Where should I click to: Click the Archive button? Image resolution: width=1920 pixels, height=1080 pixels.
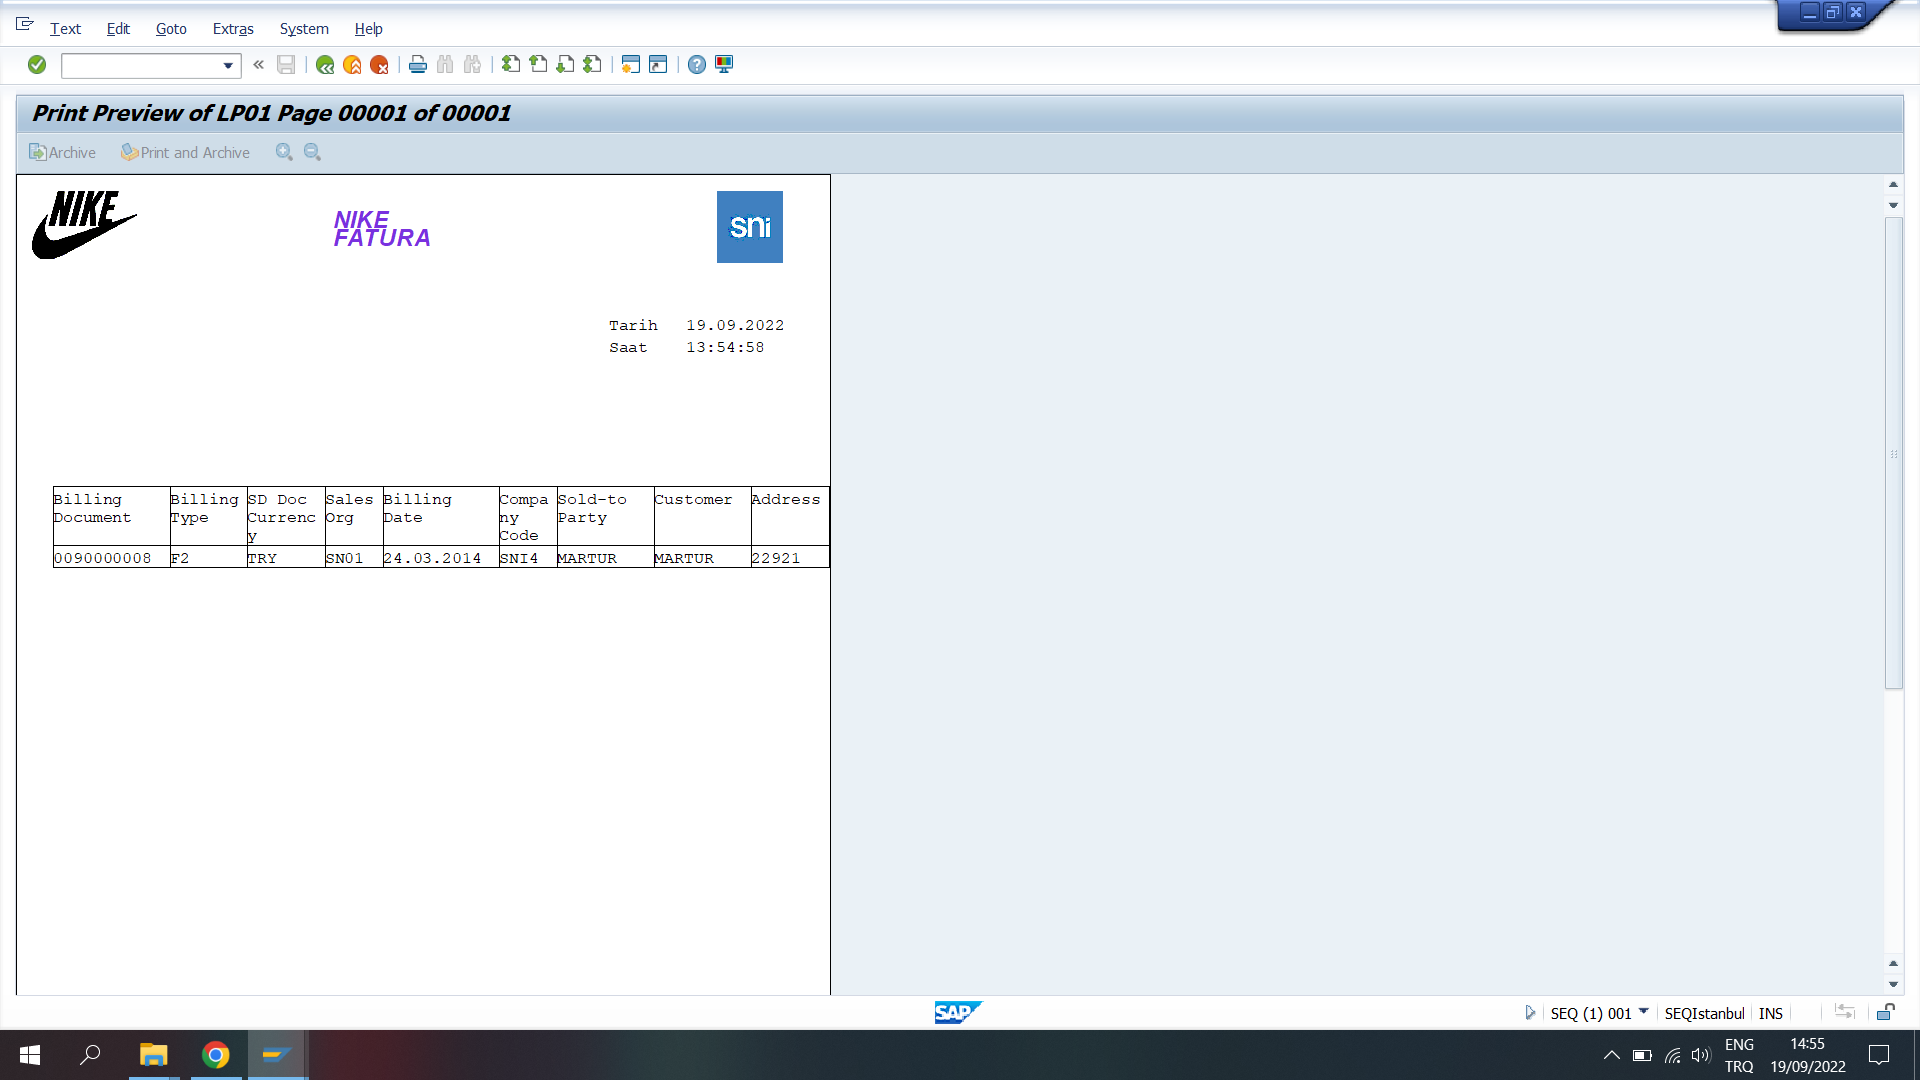[x=63, y=152]
